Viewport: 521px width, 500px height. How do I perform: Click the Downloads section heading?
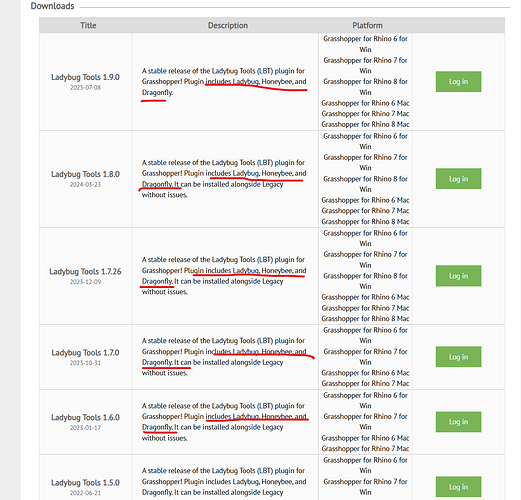(52, 6)
